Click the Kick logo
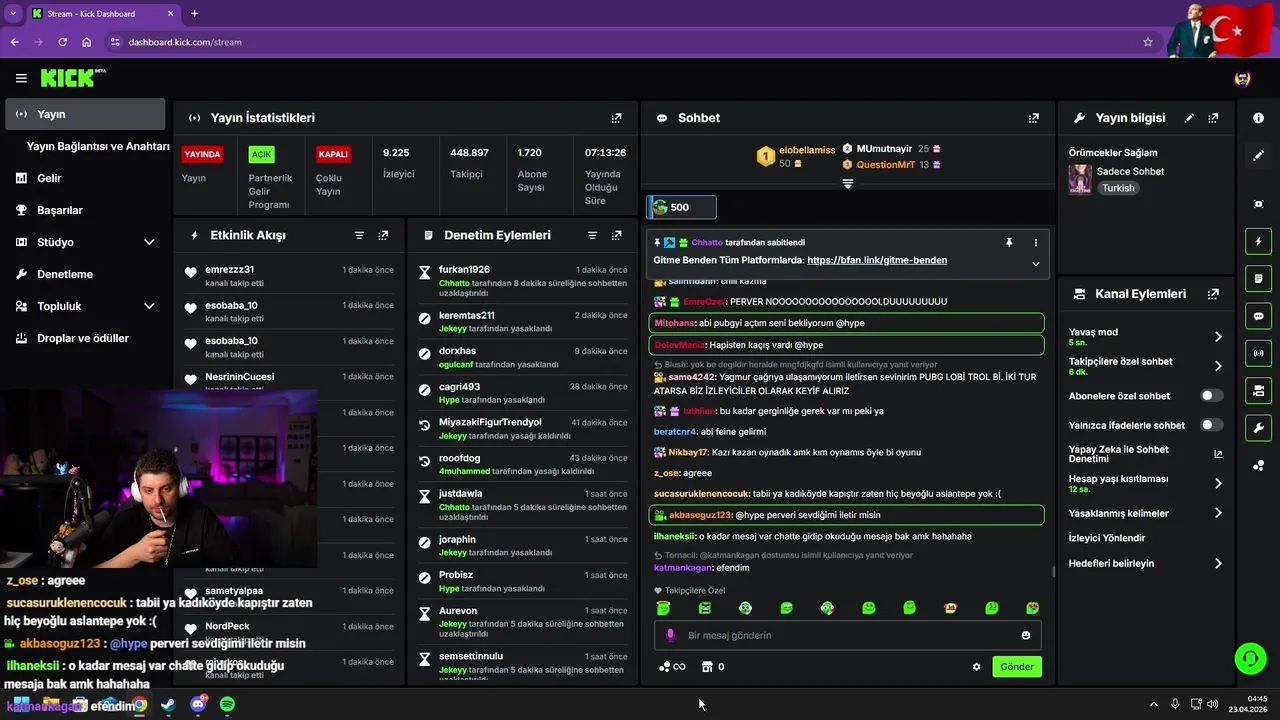The height and width of the screenshot is (720, 1280). coord(72,78)
